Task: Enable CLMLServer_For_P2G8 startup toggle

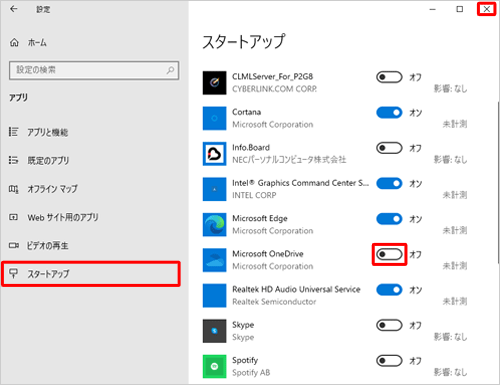Action: click(389, 77)
